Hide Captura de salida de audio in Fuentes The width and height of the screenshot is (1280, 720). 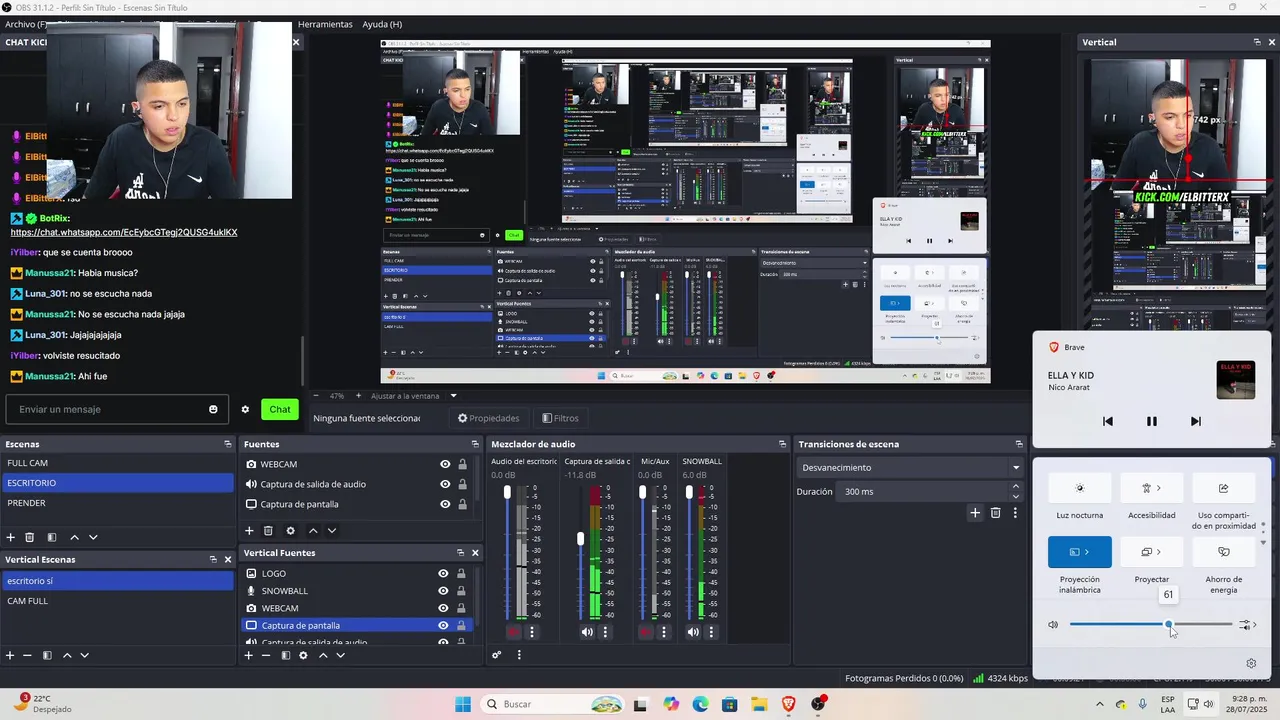click(445, 484)
